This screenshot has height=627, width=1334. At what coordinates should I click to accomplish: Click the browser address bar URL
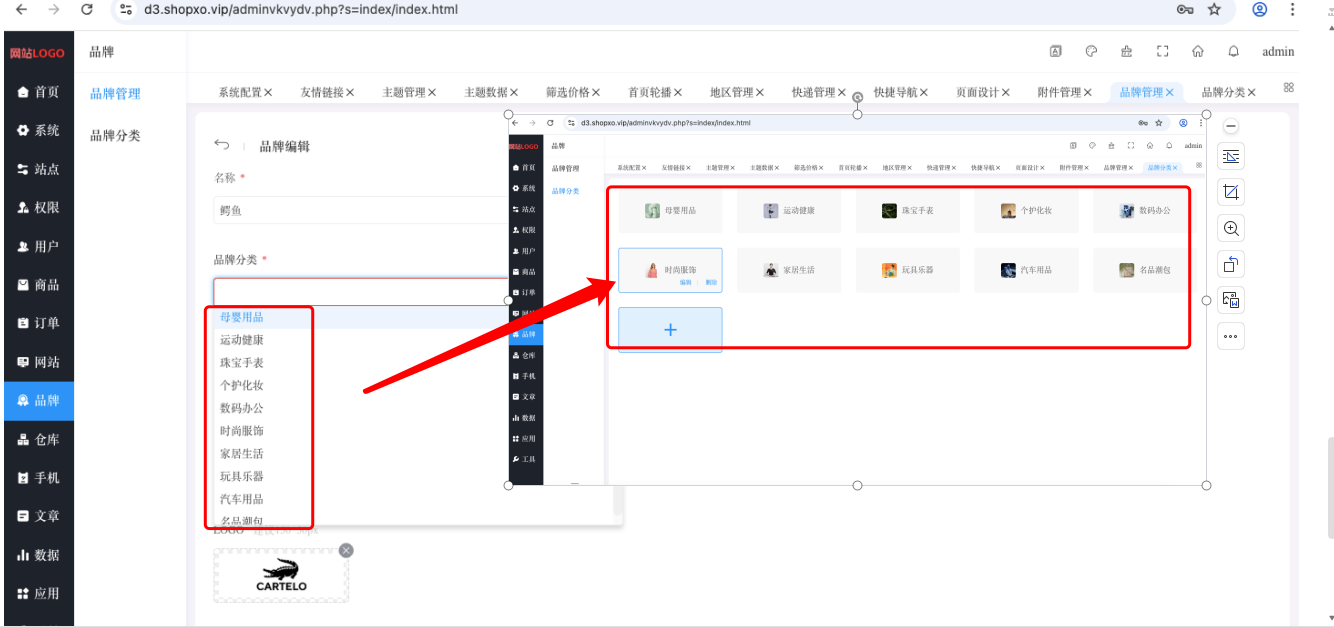coord(301,9)
